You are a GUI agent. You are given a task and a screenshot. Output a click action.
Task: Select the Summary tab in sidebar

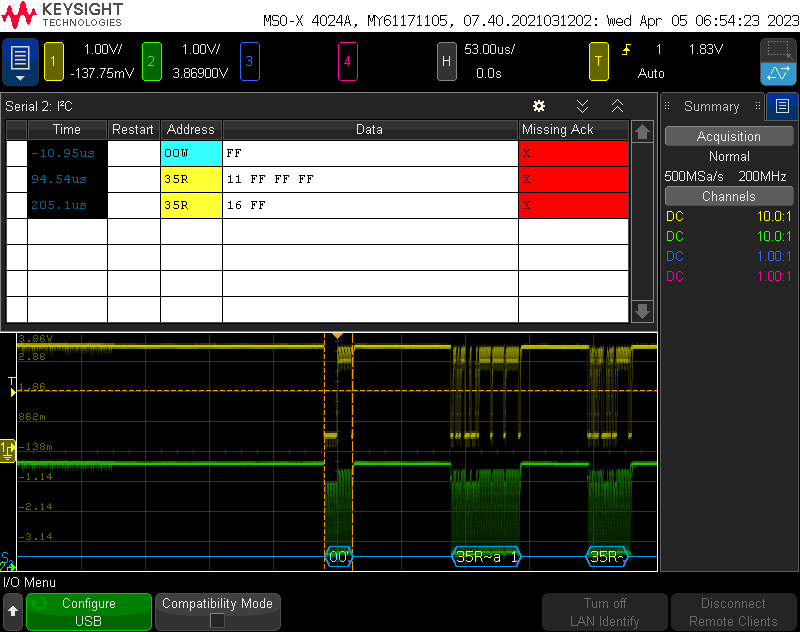(x=711, y=106)
